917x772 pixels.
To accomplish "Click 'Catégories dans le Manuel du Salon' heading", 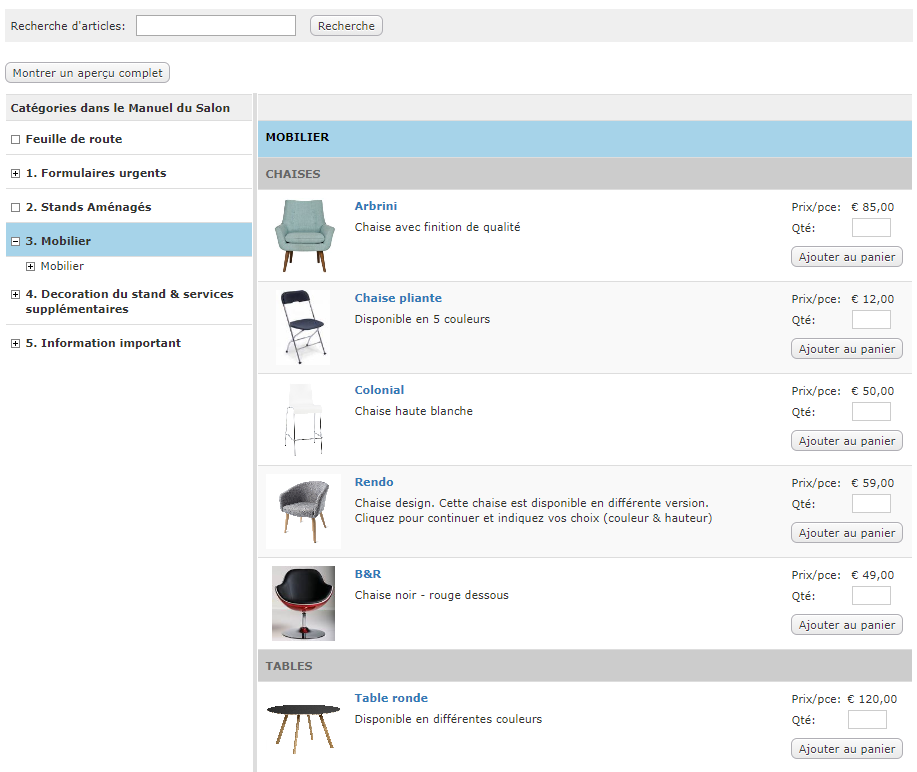I will [x=120, y=108].
